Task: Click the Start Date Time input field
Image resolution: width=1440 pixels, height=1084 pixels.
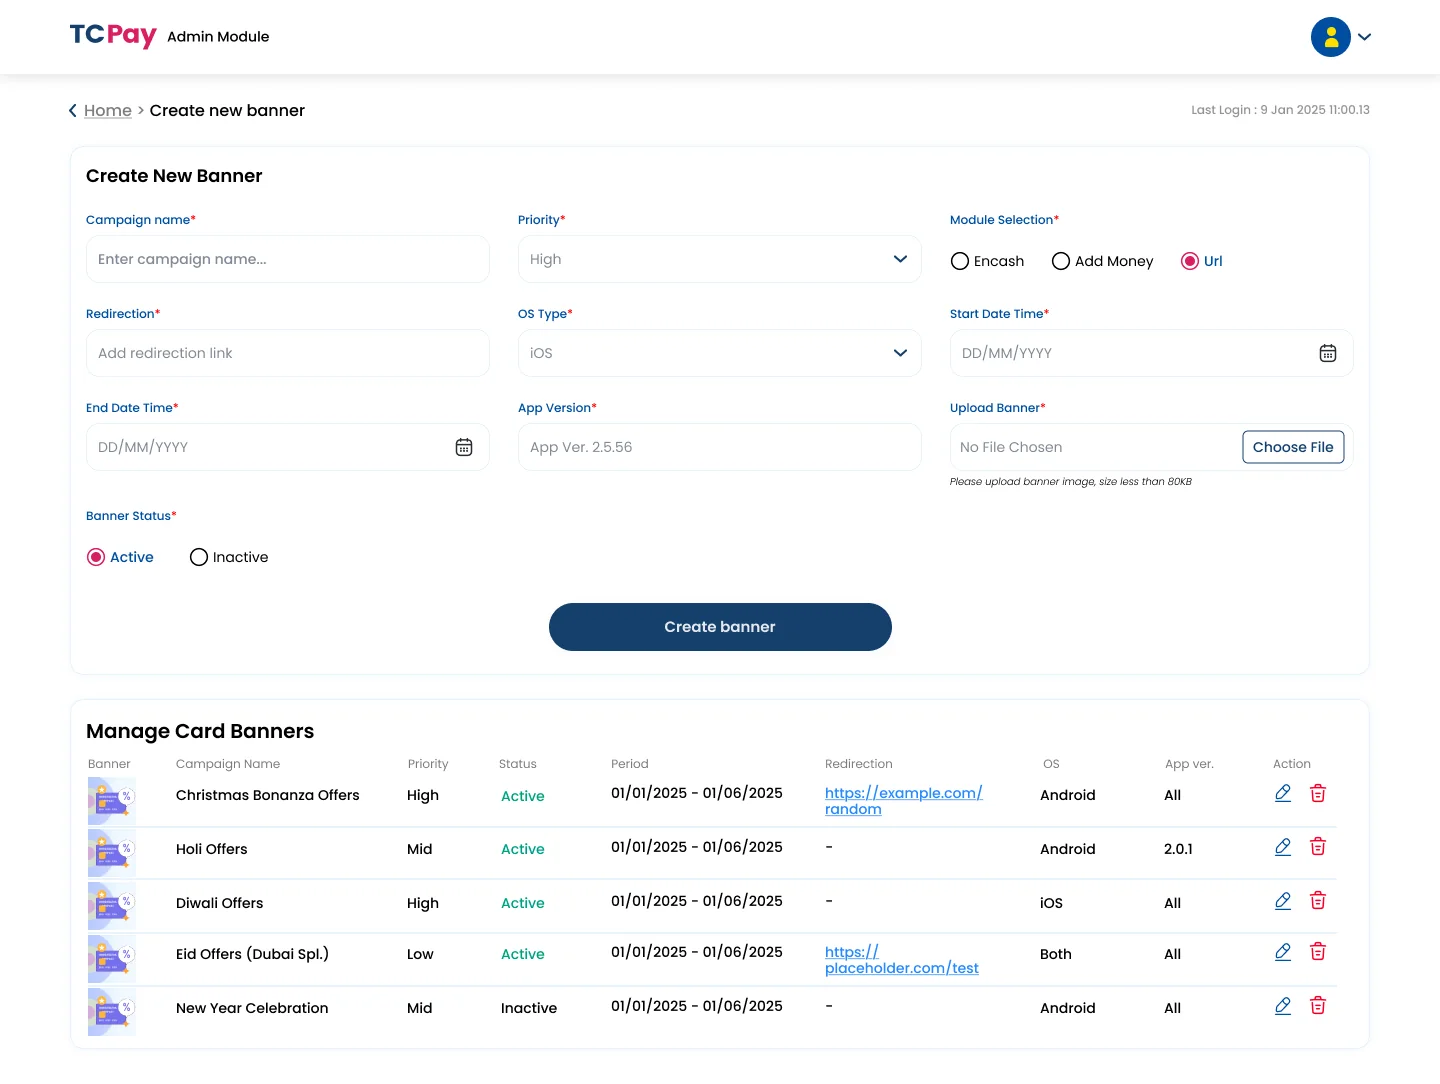Action: tap(1152, 353)
